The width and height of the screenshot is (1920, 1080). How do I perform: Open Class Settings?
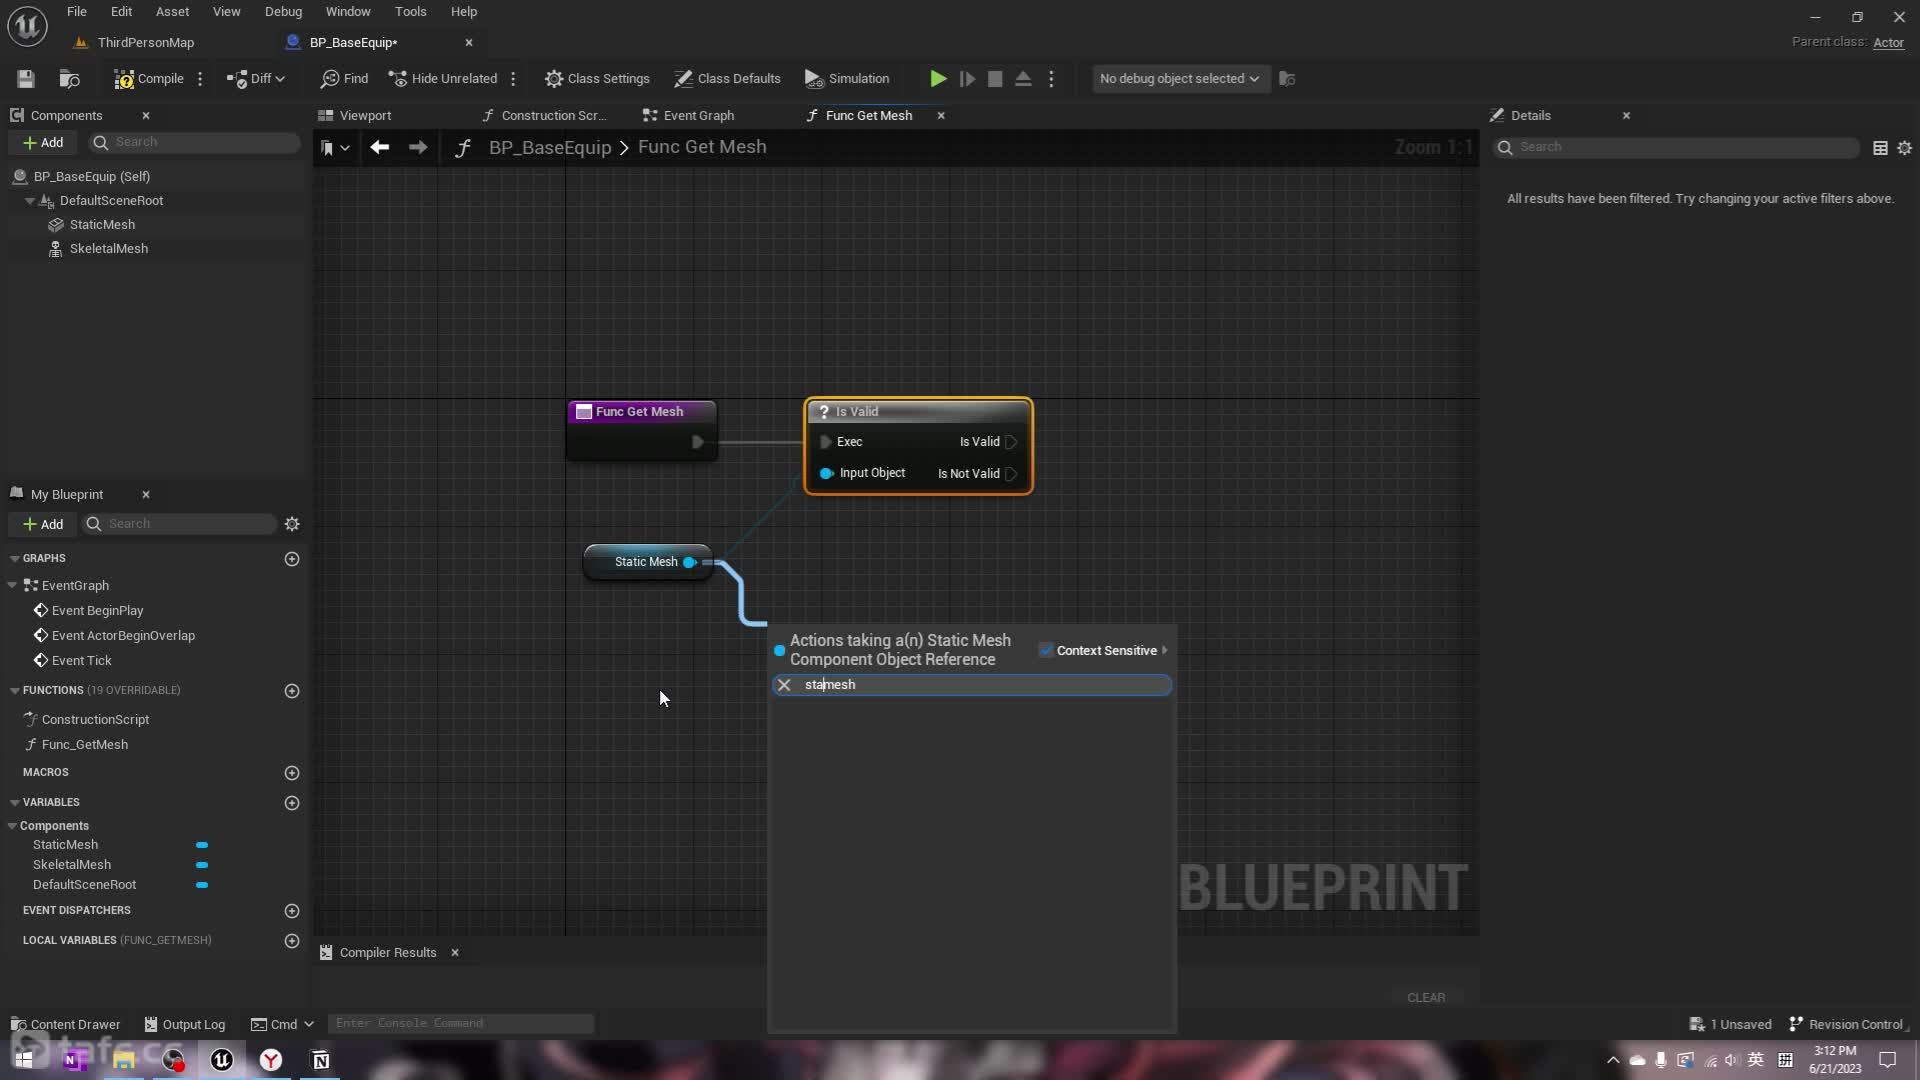point(597,79)
